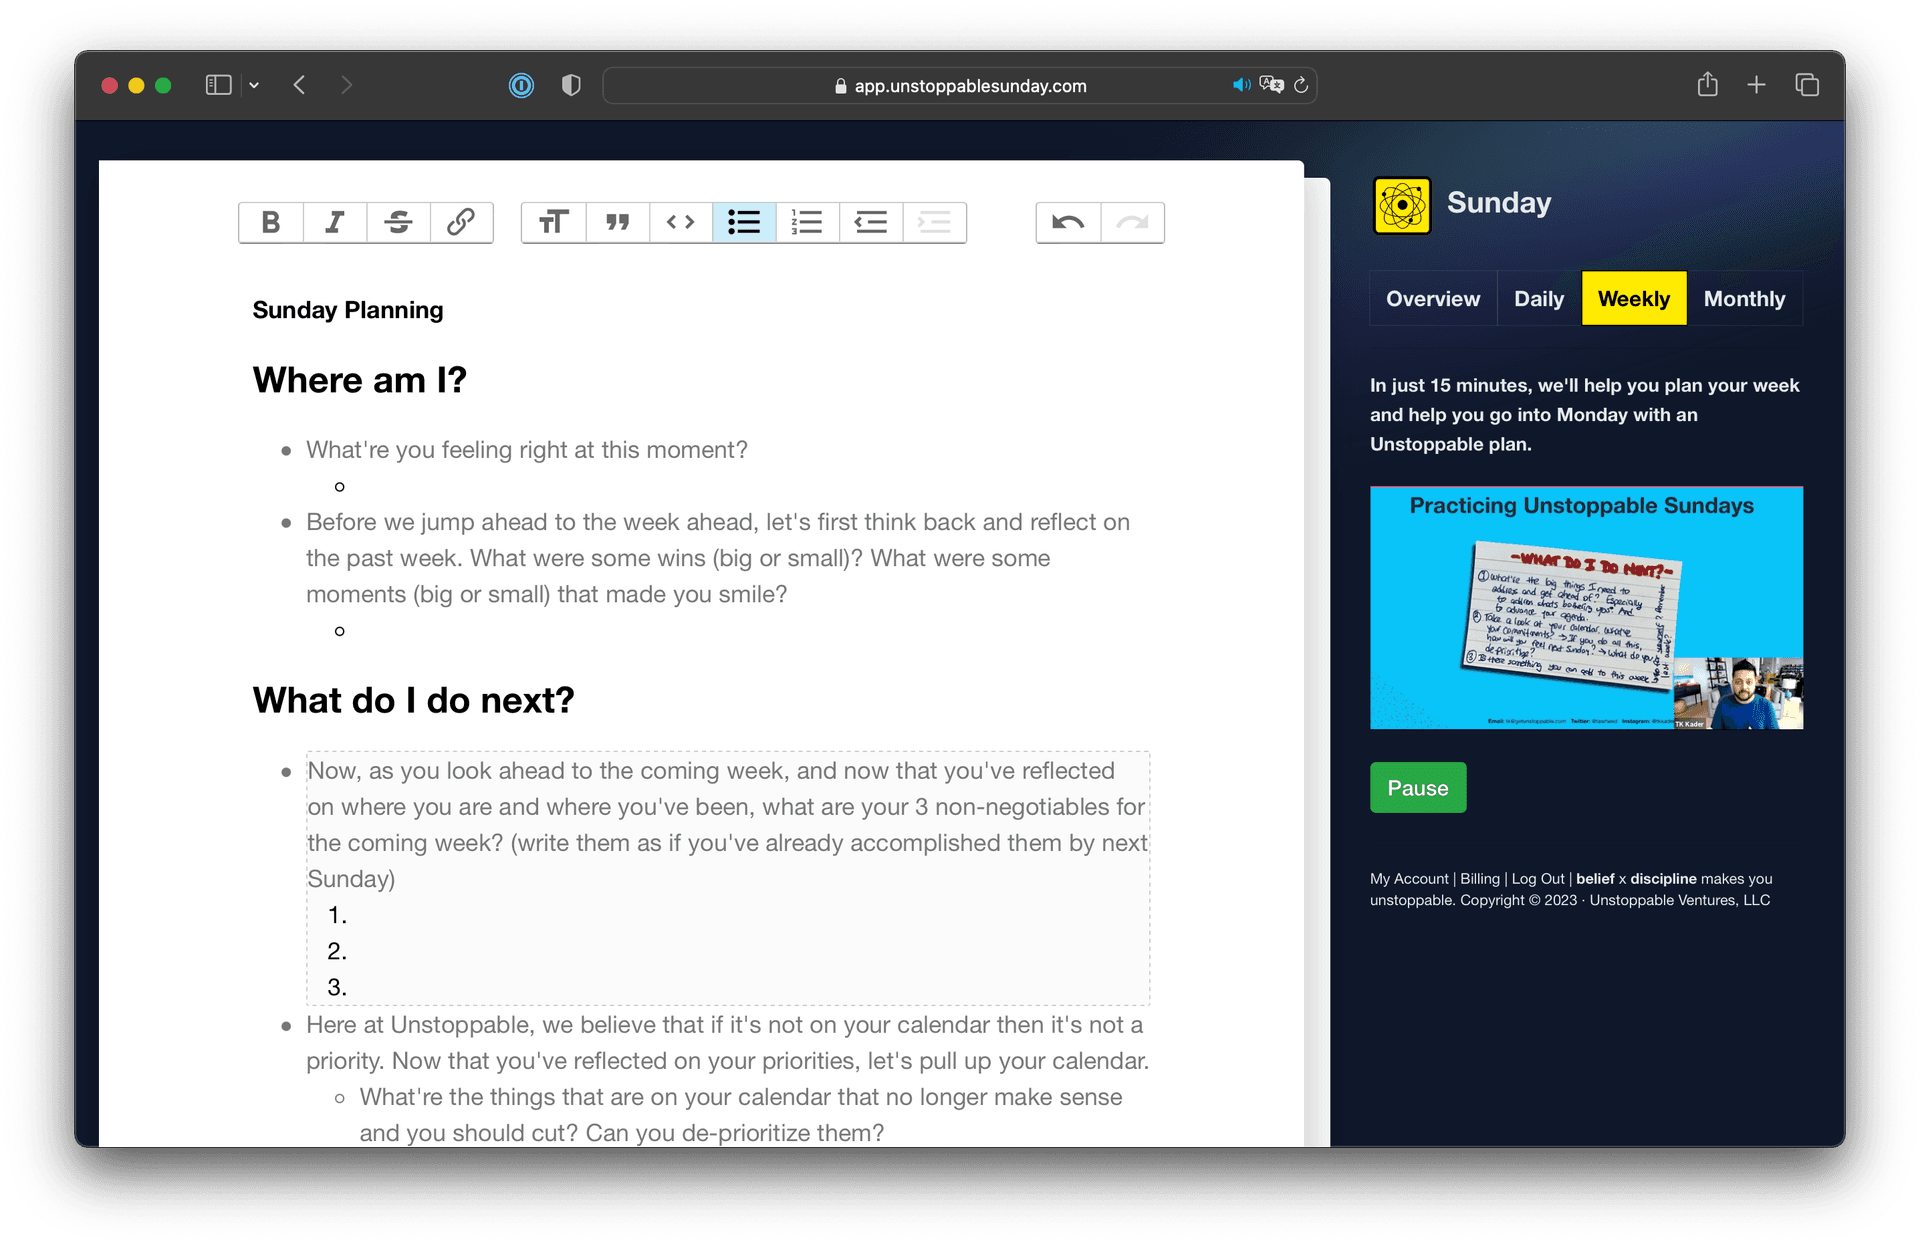Toggle Safari sidebar panel
Viewport: 1920px width, 1246px height.
tap(218, 86)
